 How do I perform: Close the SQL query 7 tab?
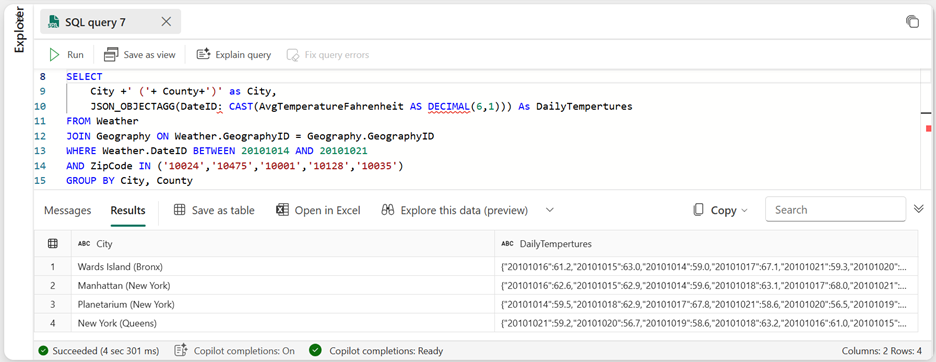click(166, 22)
